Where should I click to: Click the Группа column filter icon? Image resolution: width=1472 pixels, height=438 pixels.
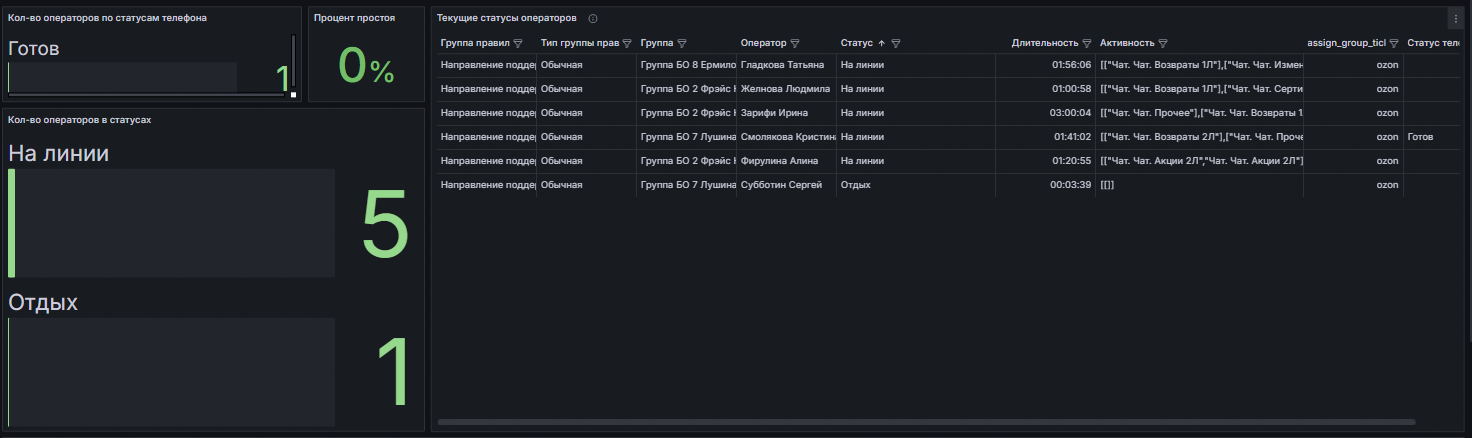tap(682, 44)
